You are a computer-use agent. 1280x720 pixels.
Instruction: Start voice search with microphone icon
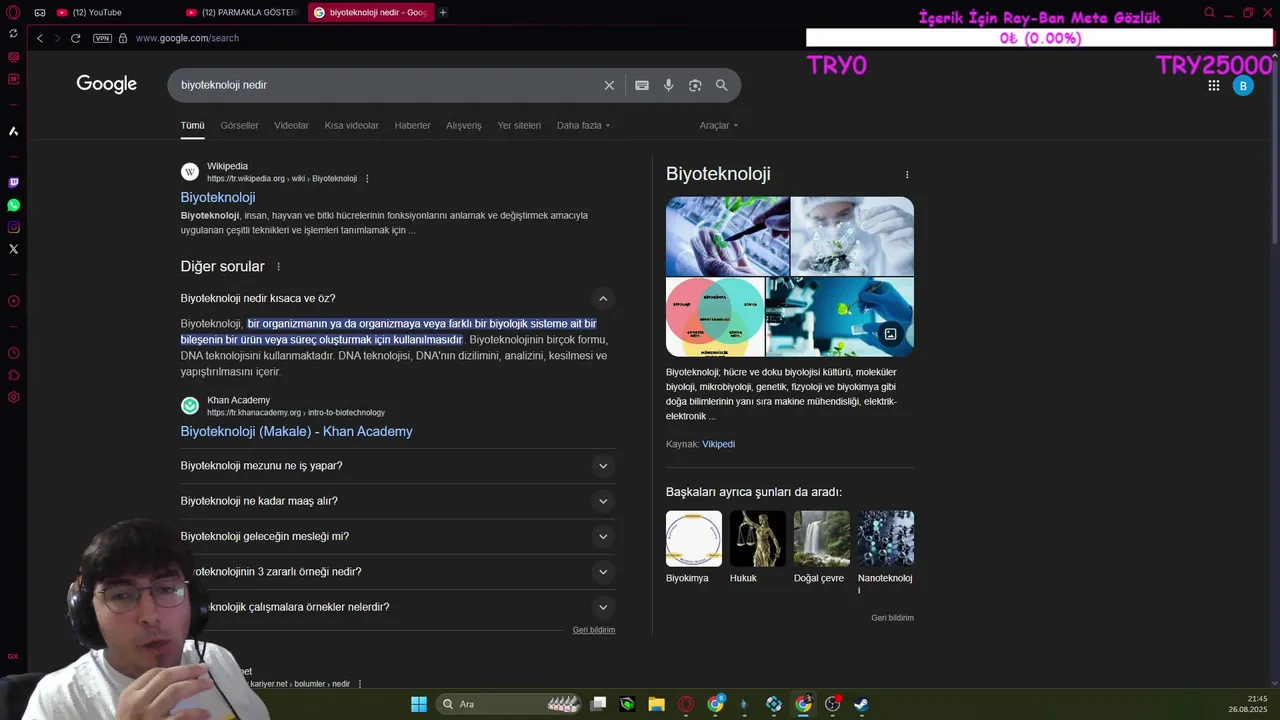[669, 85]
